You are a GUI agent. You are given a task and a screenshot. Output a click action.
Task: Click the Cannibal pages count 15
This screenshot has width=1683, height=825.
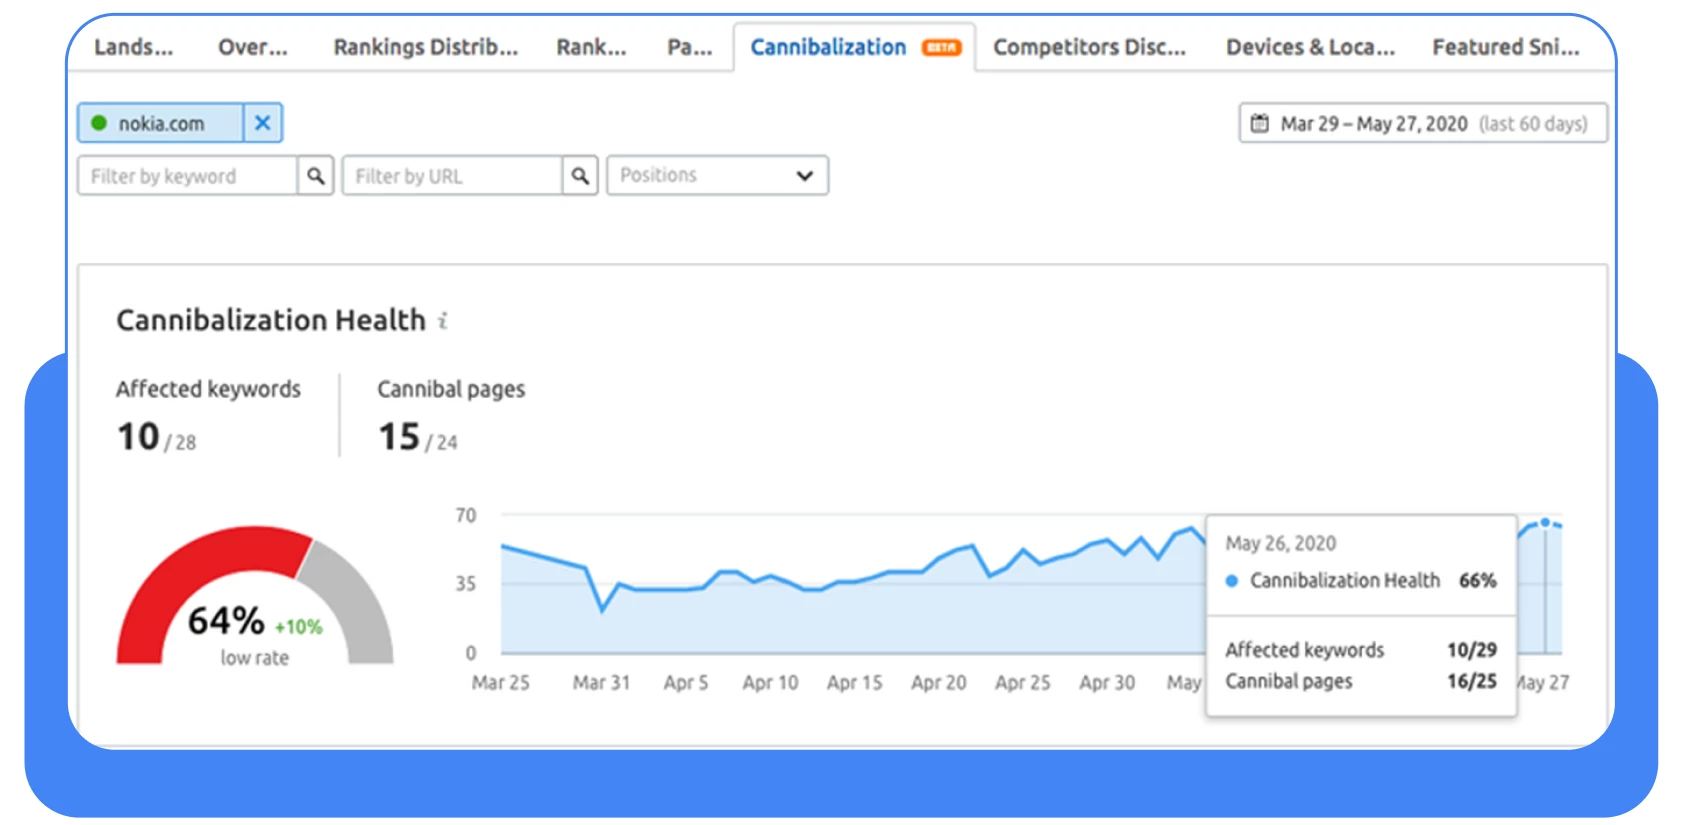[399, 437]
